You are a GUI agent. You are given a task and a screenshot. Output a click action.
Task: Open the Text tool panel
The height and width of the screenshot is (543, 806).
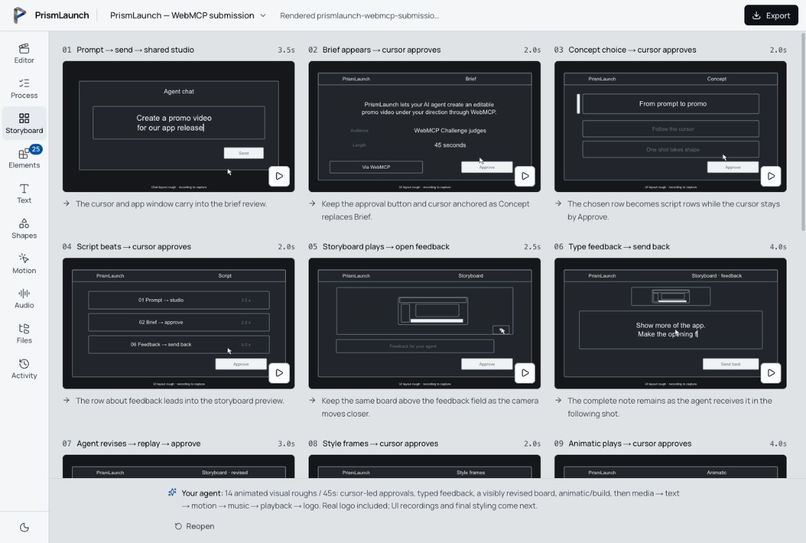coord(24,193)
